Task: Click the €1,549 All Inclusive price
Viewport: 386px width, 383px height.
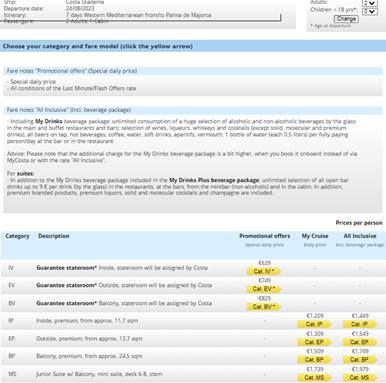Action: point(360,334)
